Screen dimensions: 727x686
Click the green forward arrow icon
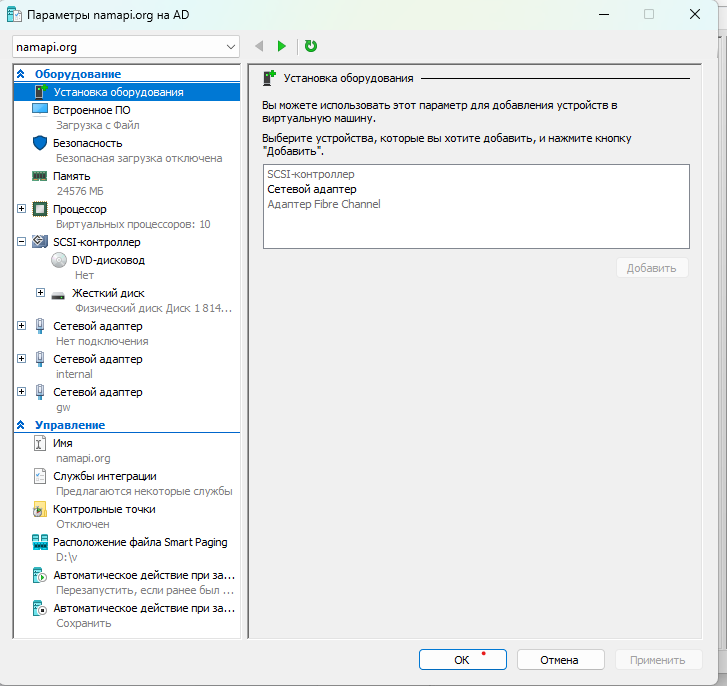tap(282, 46)
